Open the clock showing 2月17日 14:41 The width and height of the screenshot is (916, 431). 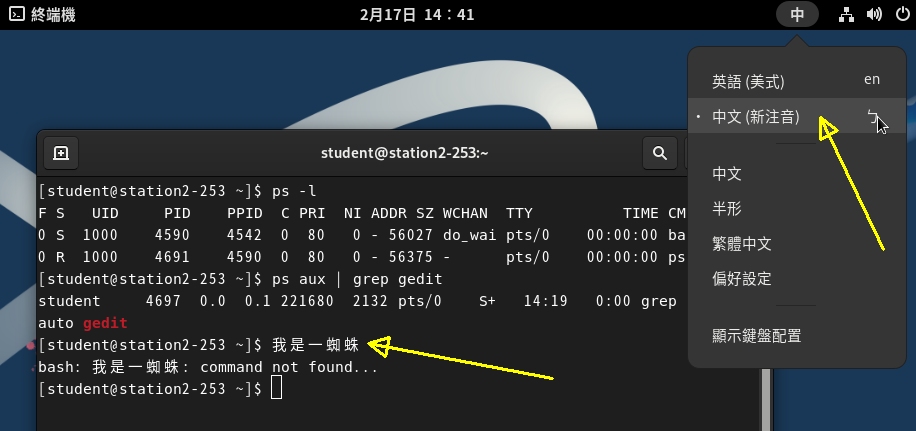click(417, 14)
